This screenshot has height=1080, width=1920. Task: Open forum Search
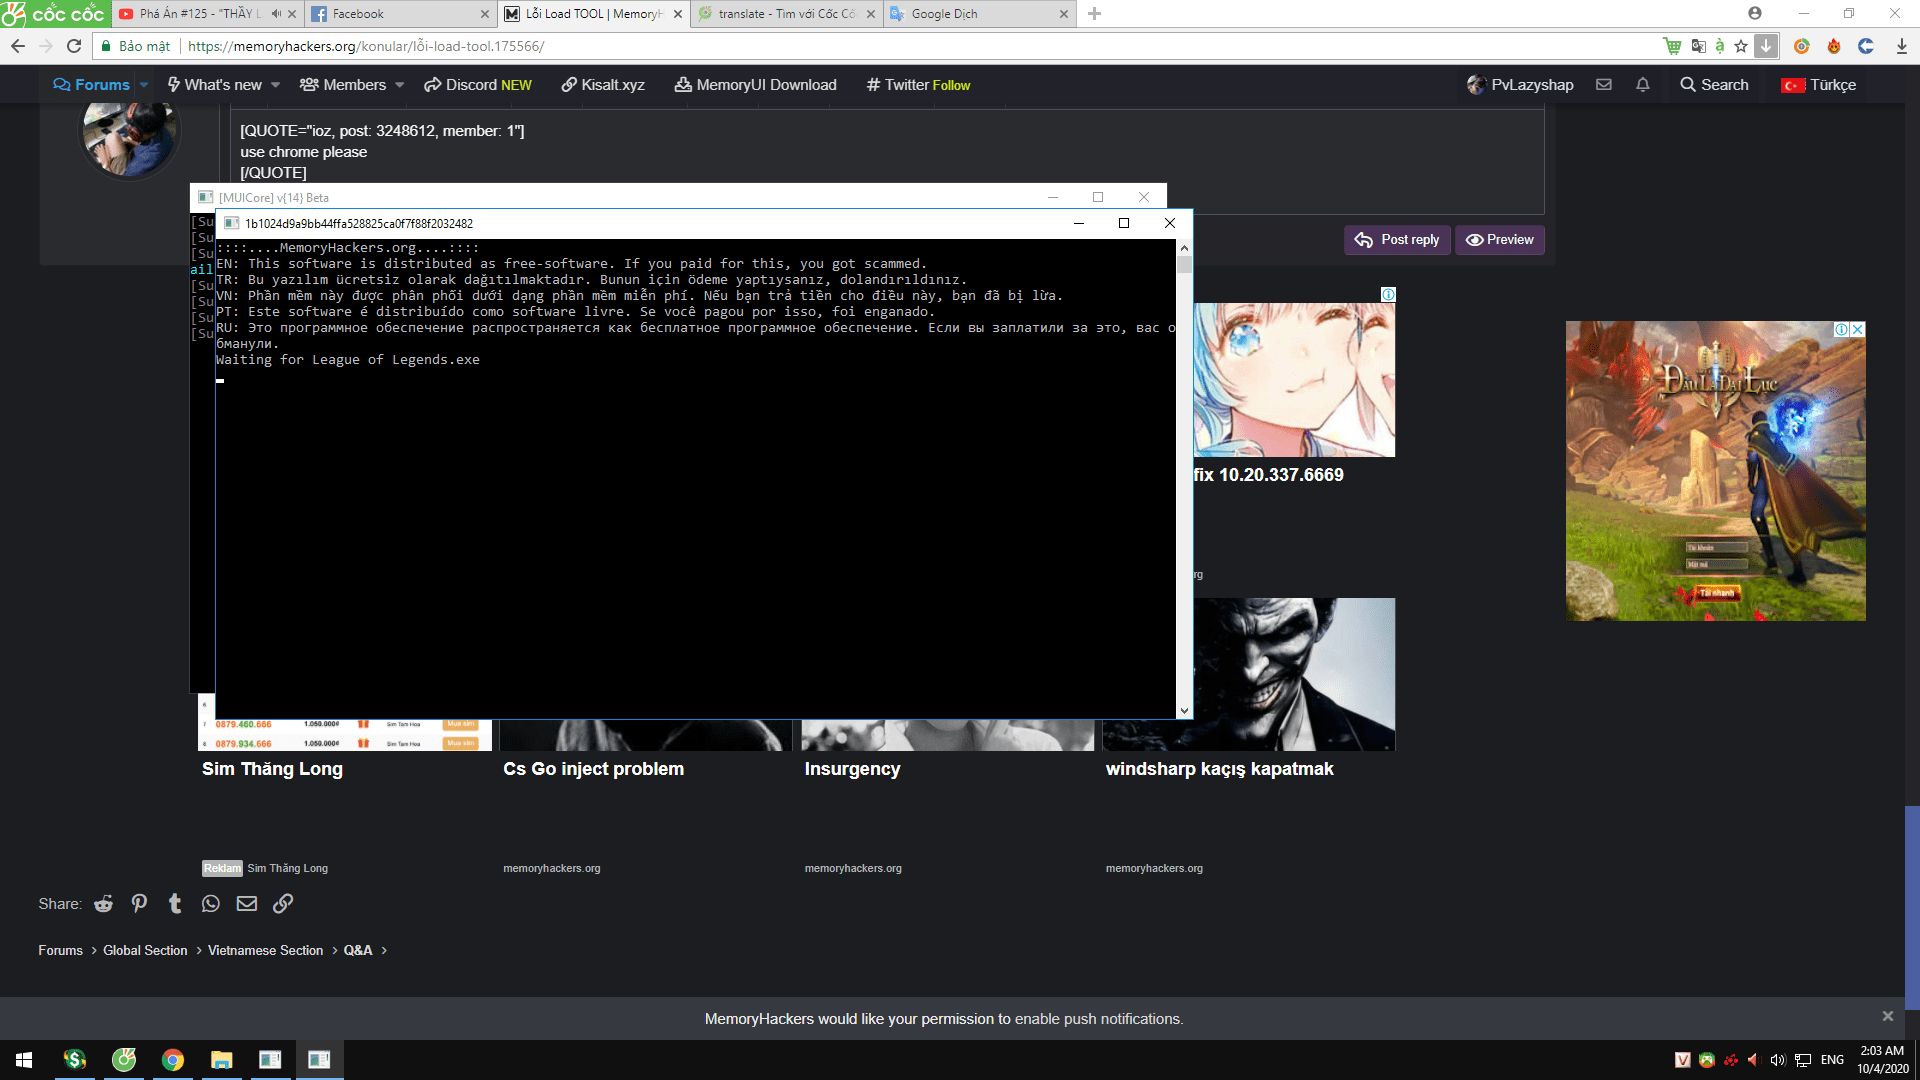coord(1714,85)
